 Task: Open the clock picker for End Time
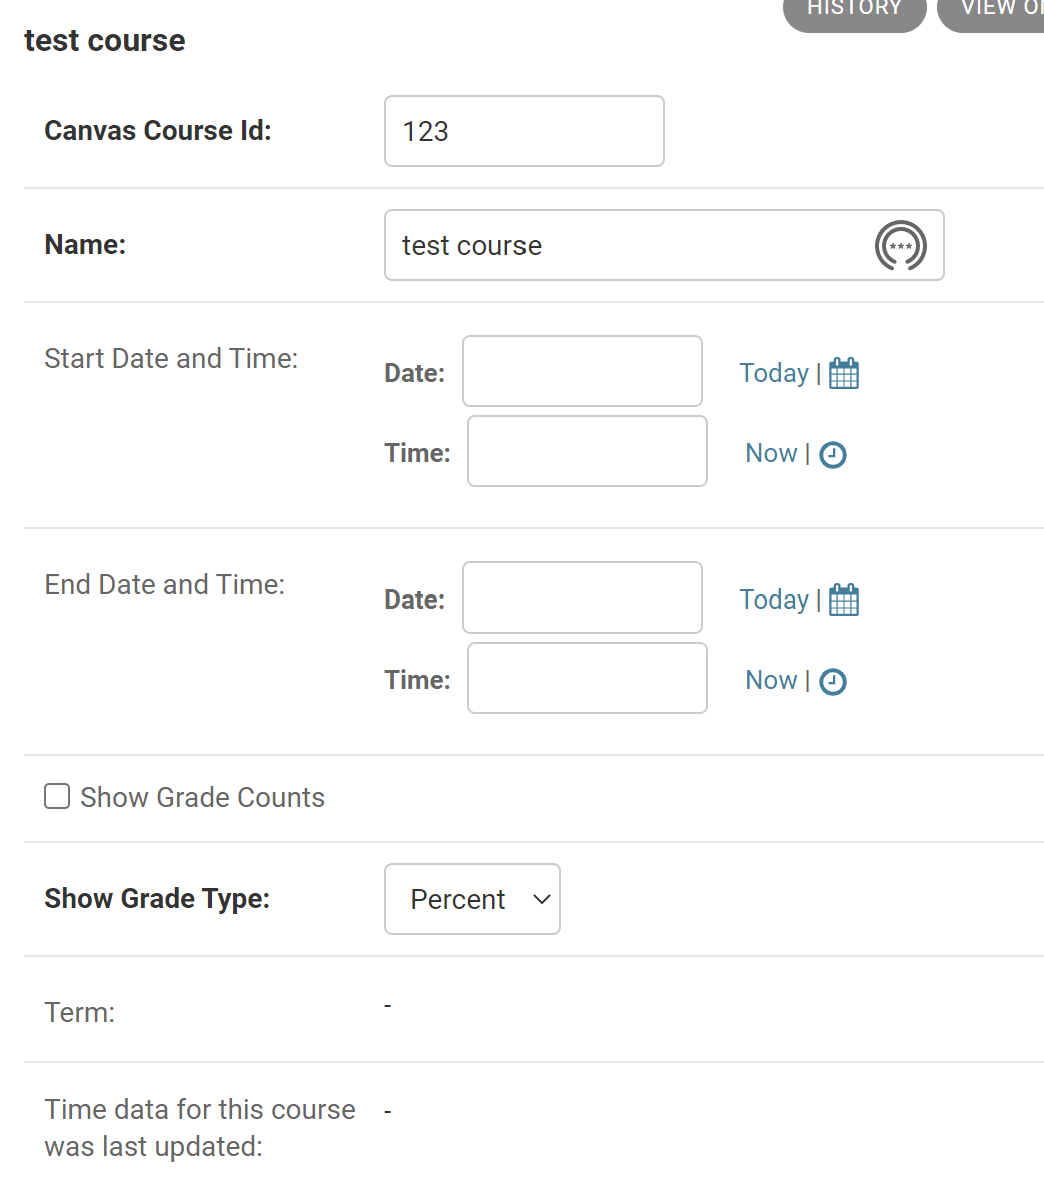(x=833, y=681)
